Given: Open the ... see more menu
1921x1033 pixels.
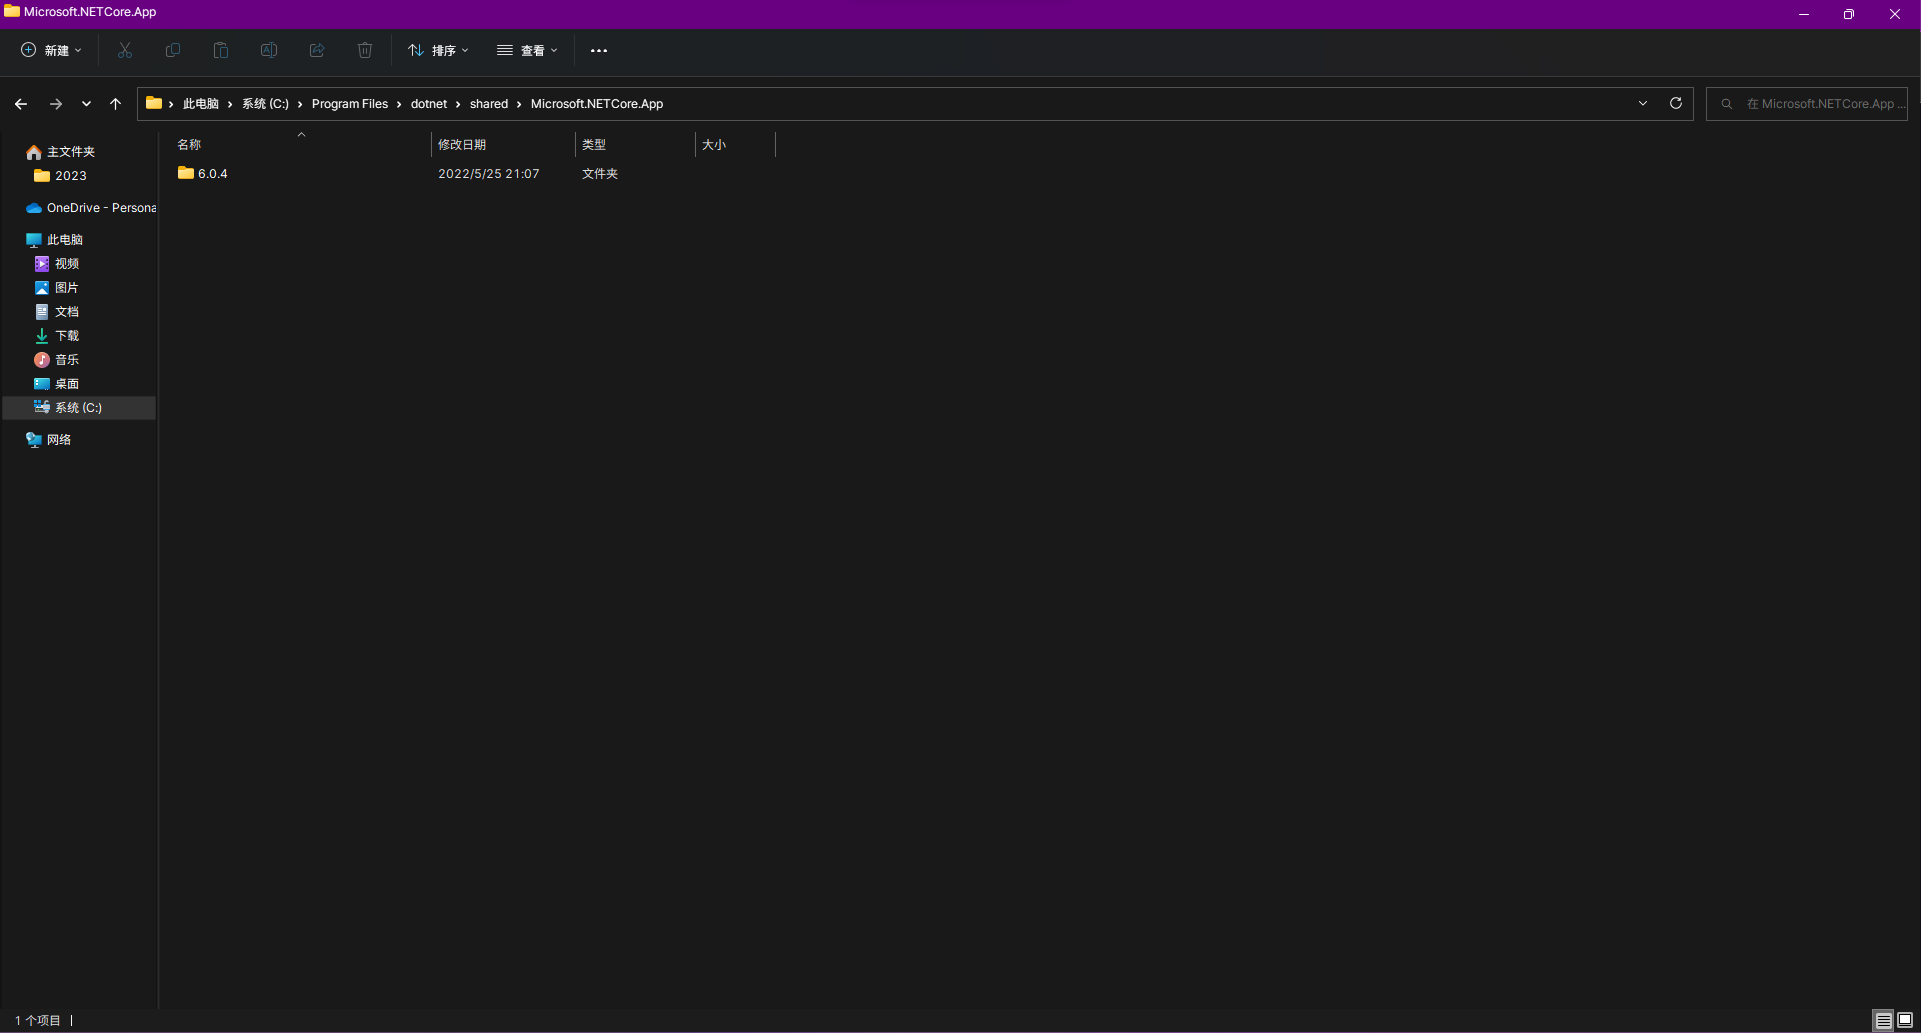Looking at the screenshot, I should pos(599,50).
